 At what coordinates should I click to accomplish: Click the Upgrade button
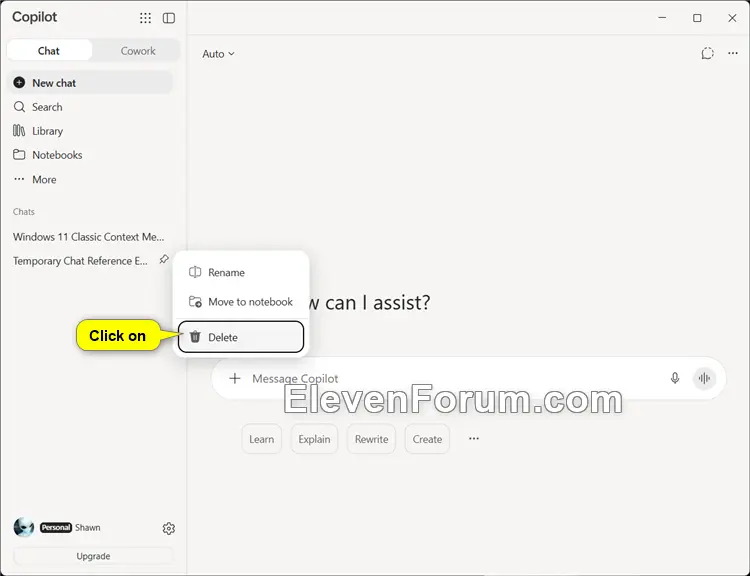[x=93, y=556]
